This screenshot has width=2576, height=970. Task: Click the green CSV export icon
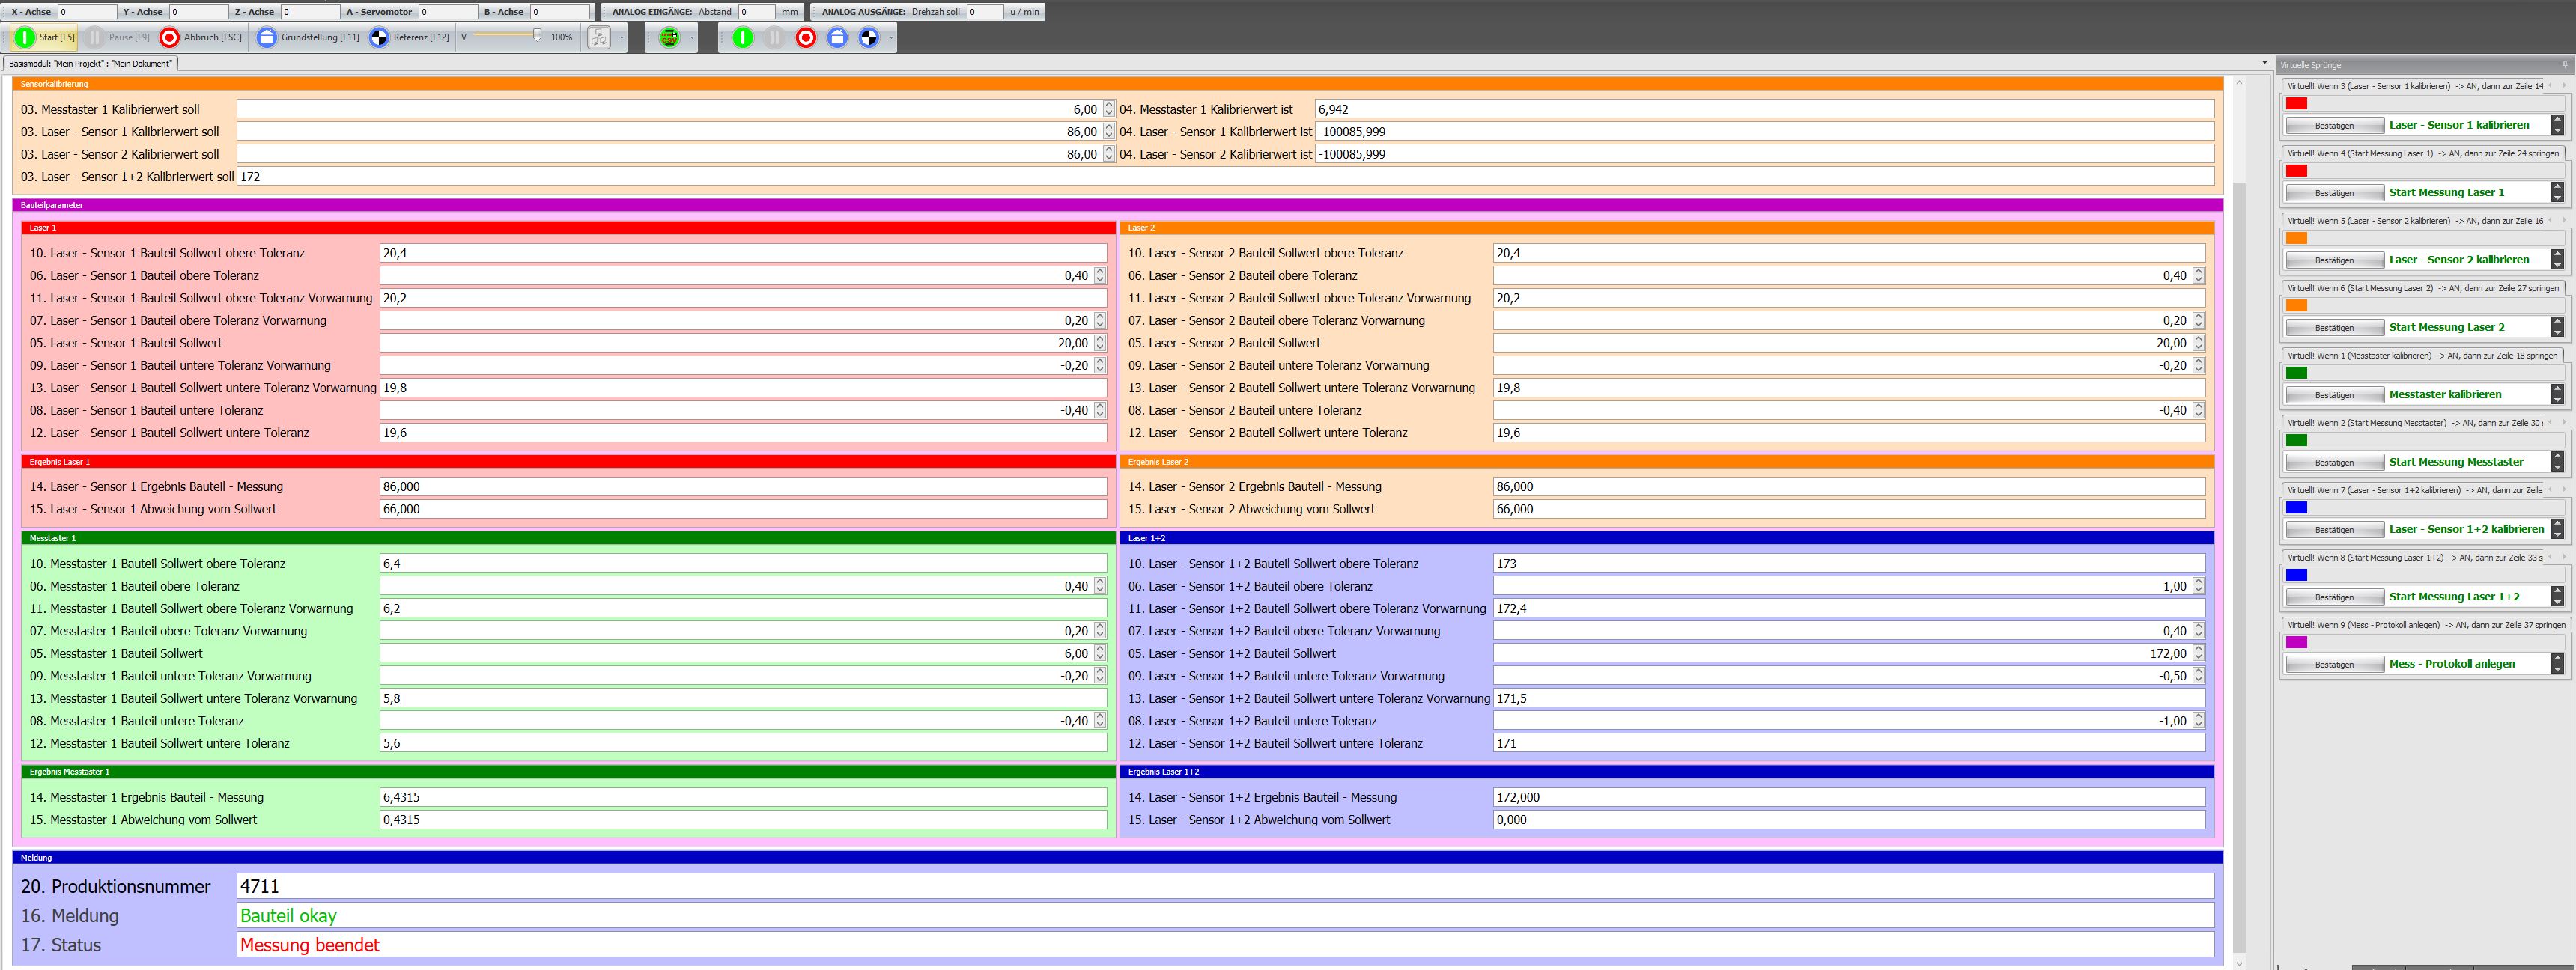pos(670,38)
